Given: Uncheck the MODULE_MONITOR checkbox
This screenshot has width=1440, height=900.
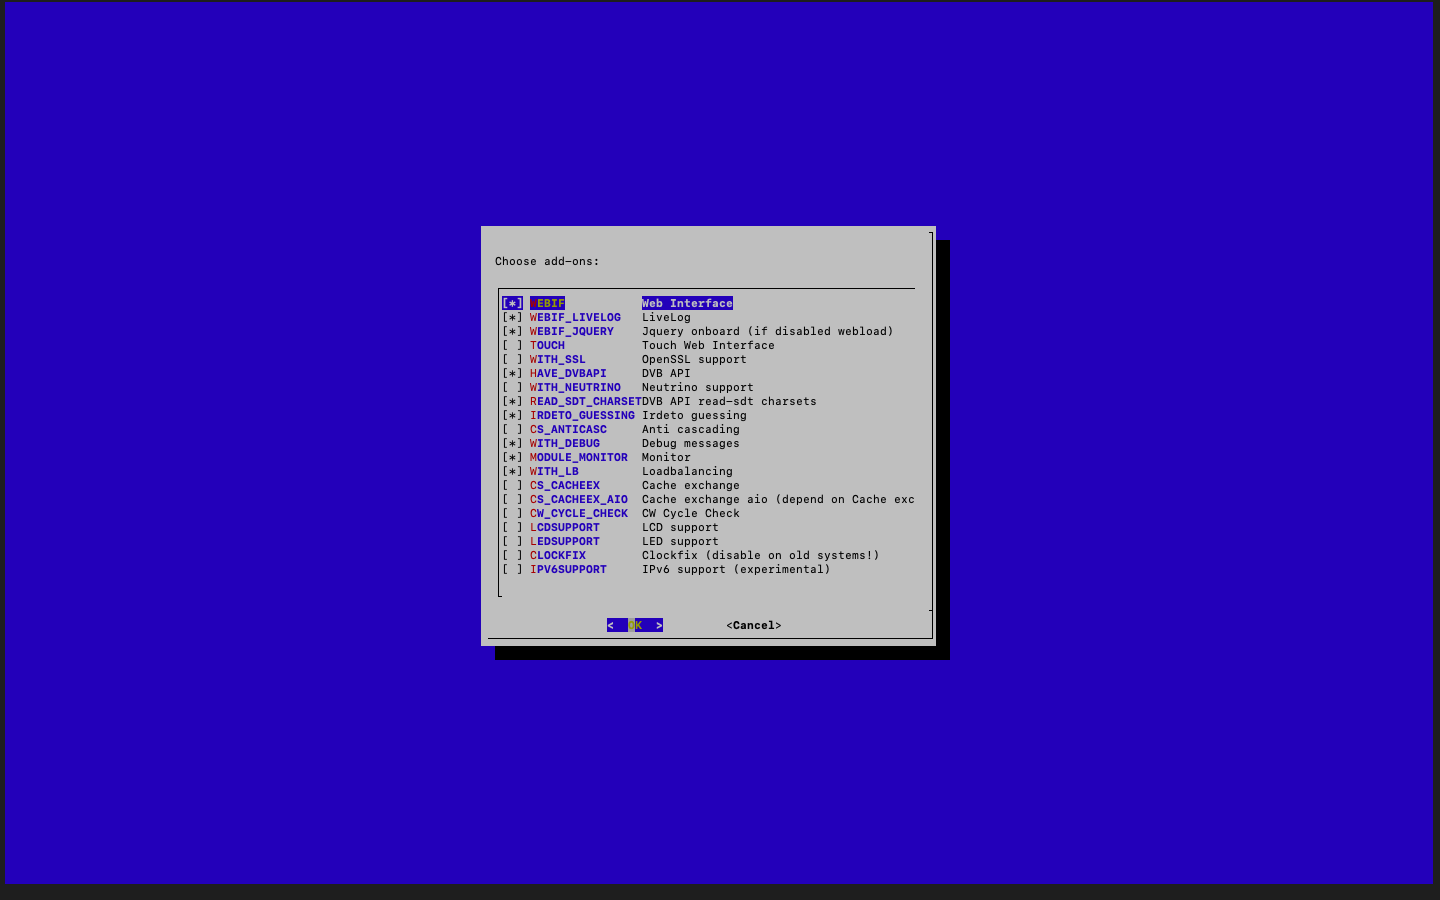Looking at the screenshot, I should [x=512, y=457].
